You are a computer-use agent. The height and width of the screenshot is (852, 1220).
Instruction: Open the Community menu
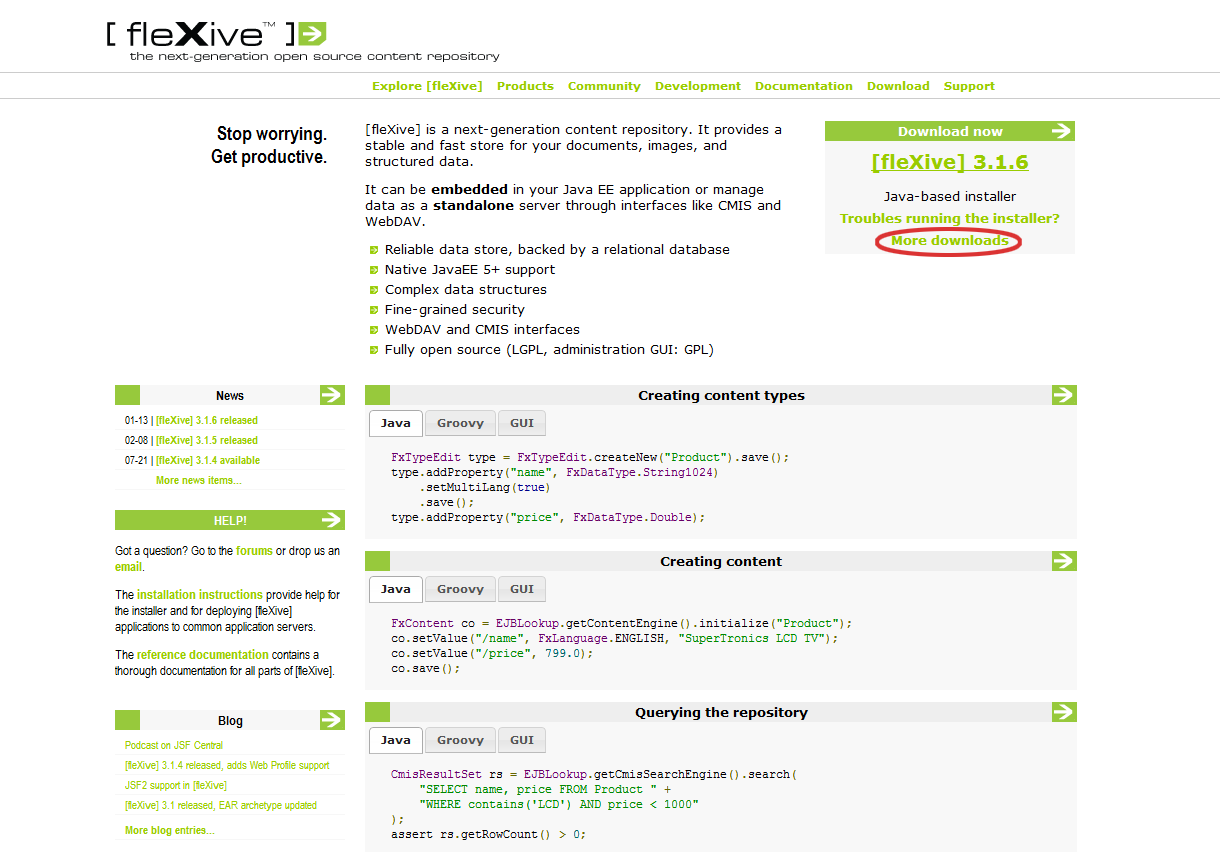pyautogui.click(x=604, y=86)
